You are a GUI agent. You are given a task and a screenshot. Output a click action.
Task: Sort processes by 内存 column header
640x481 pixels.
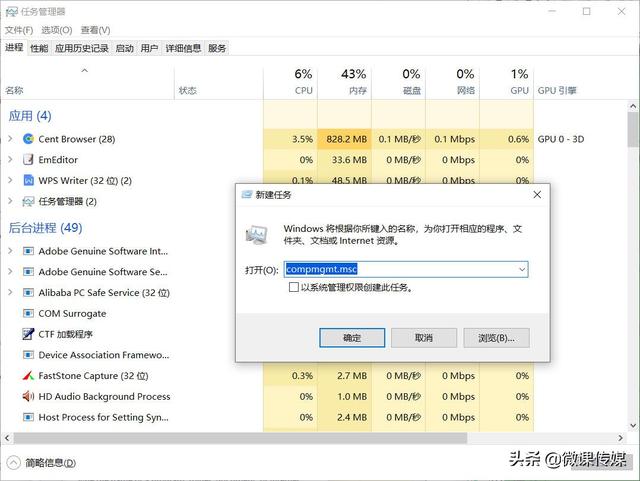(357, 90)
